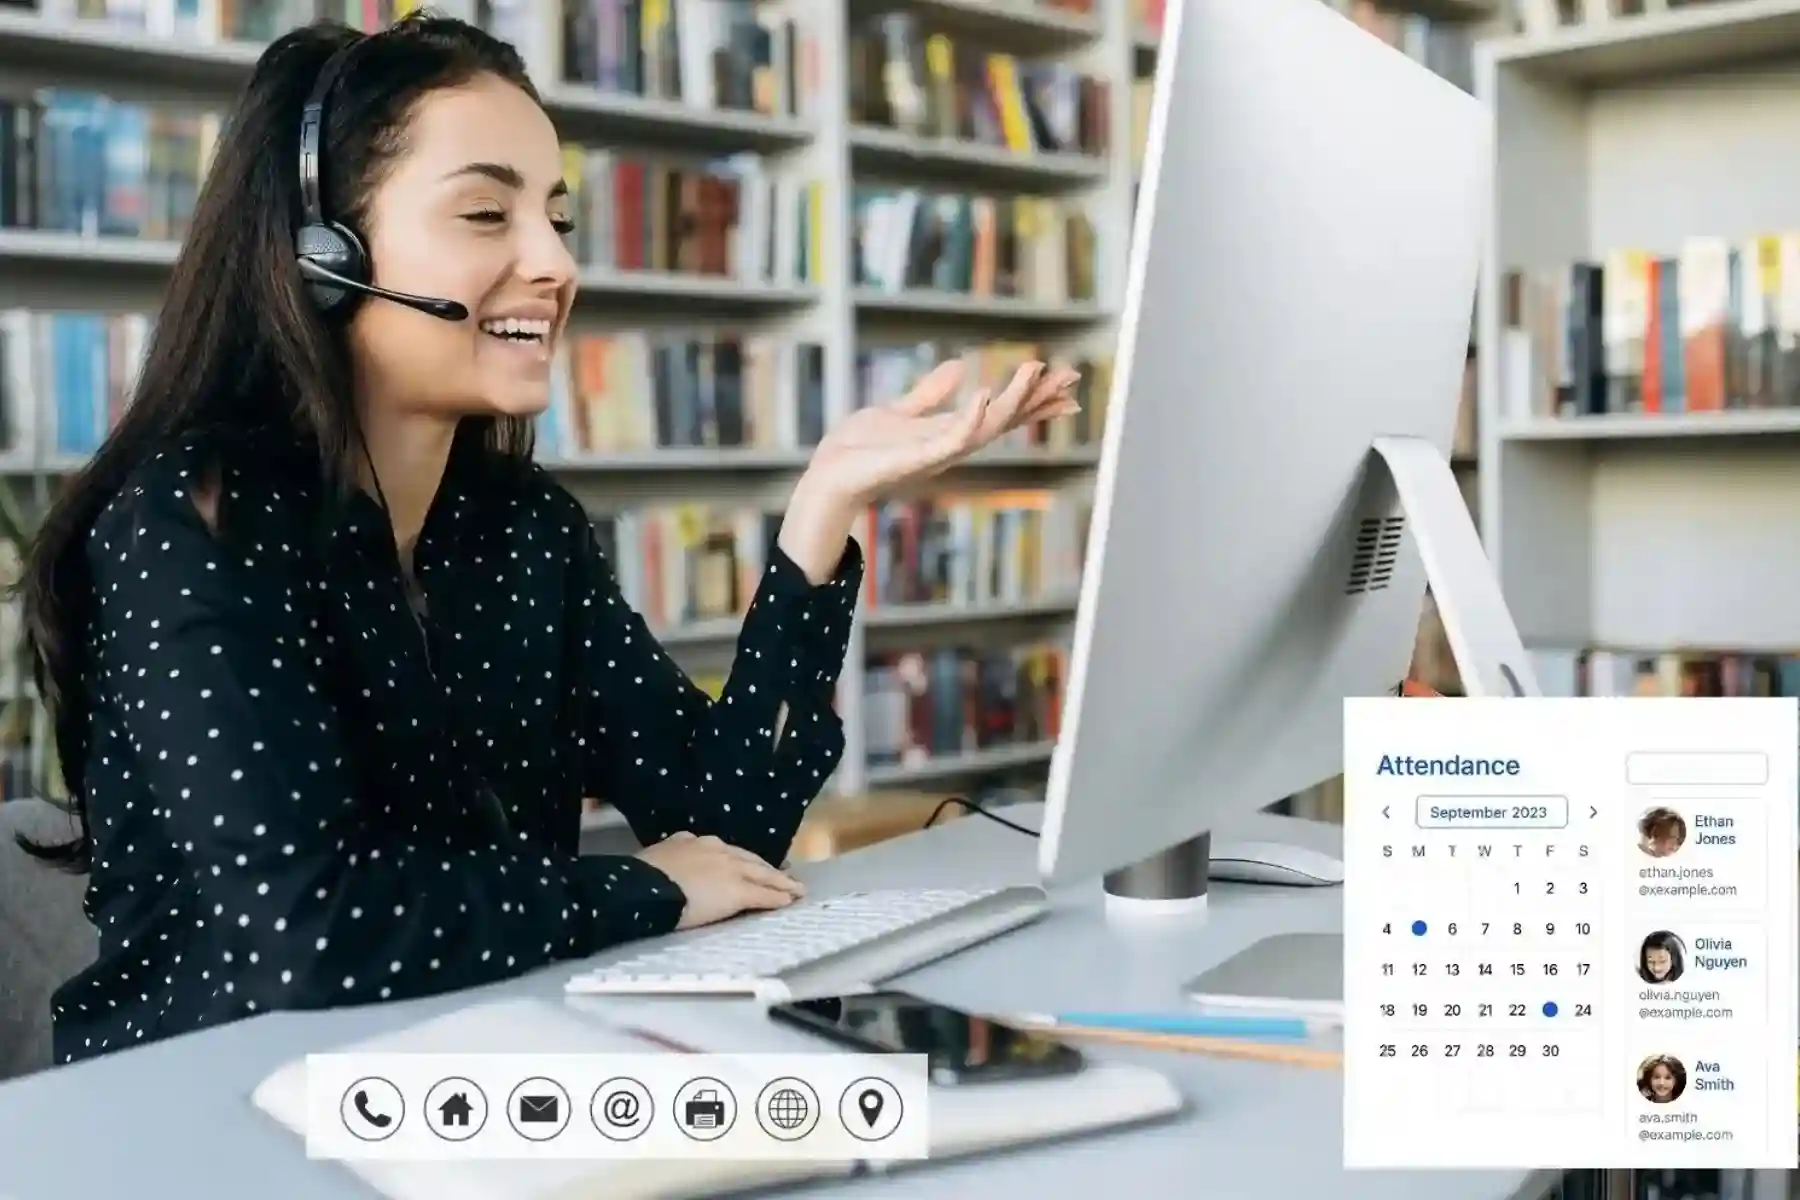The image size is (1800, 1200).
Task: Go to the previous month with the left chevron
Action: [x=1384, y=812]
